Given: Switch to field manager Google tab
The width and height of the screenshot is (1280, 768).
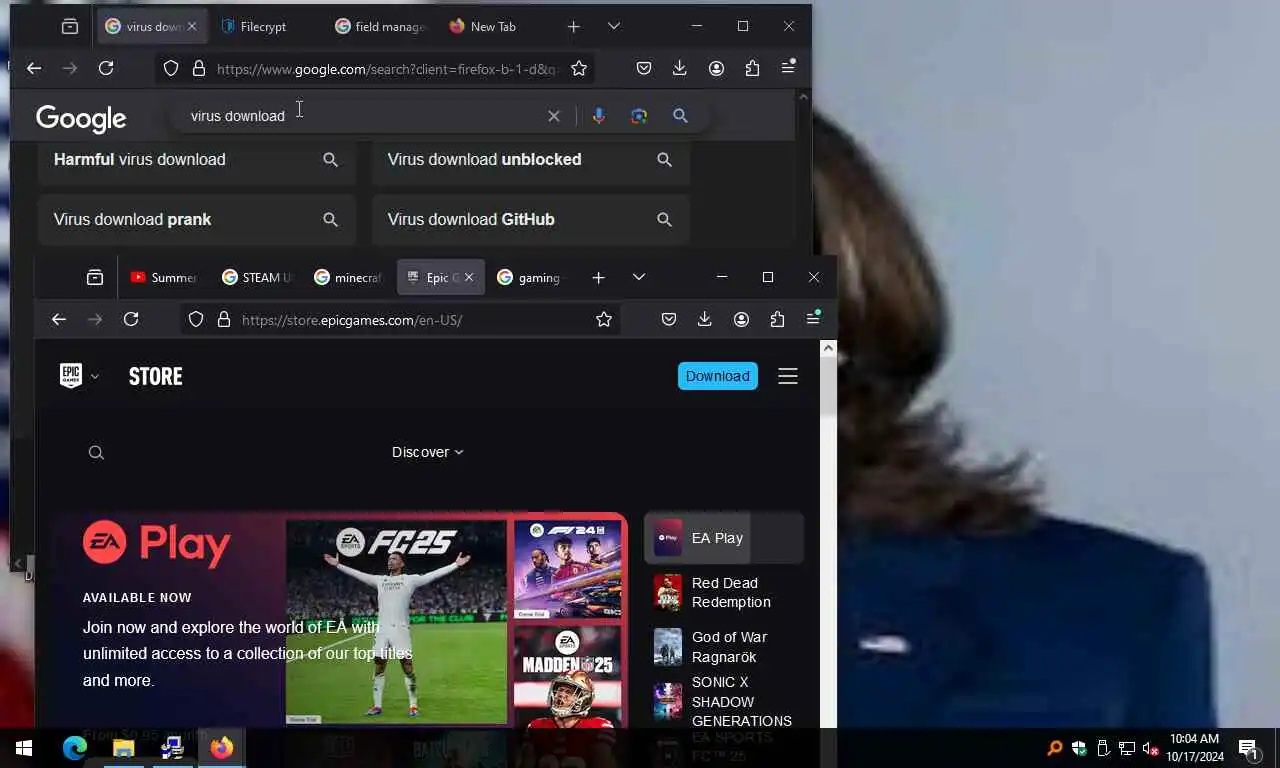Looking at the screenshot, I should click(380, 27).
